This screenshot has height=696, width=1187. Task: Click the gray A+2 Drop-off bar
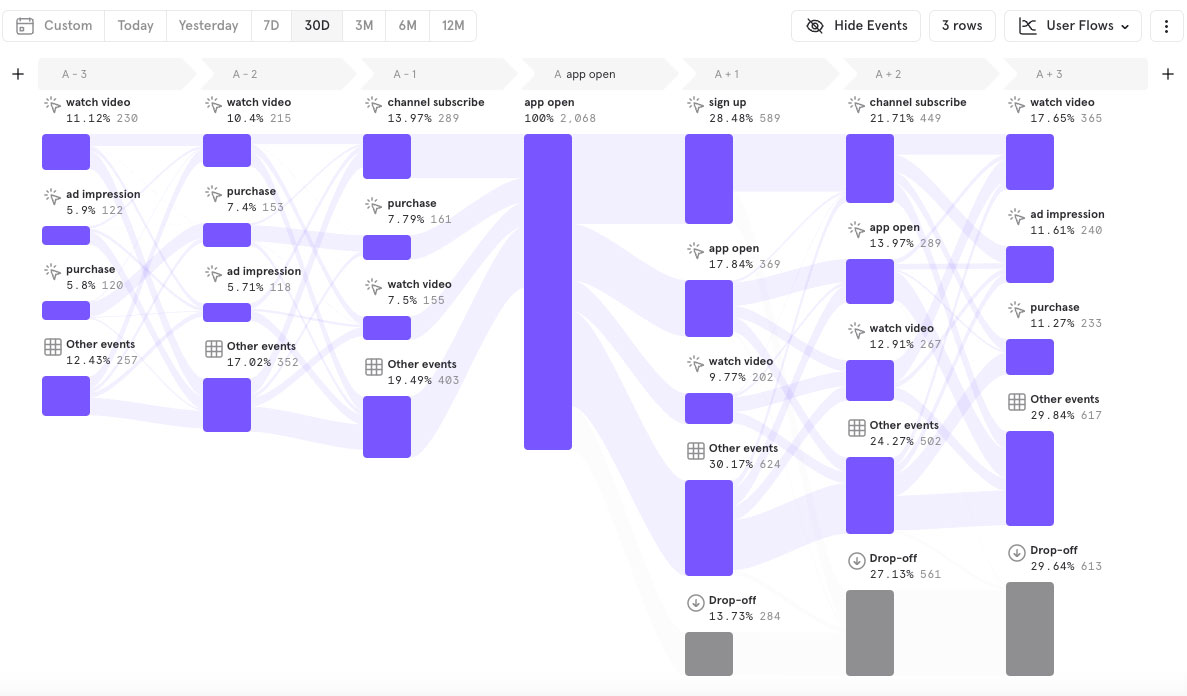(869, 632)
